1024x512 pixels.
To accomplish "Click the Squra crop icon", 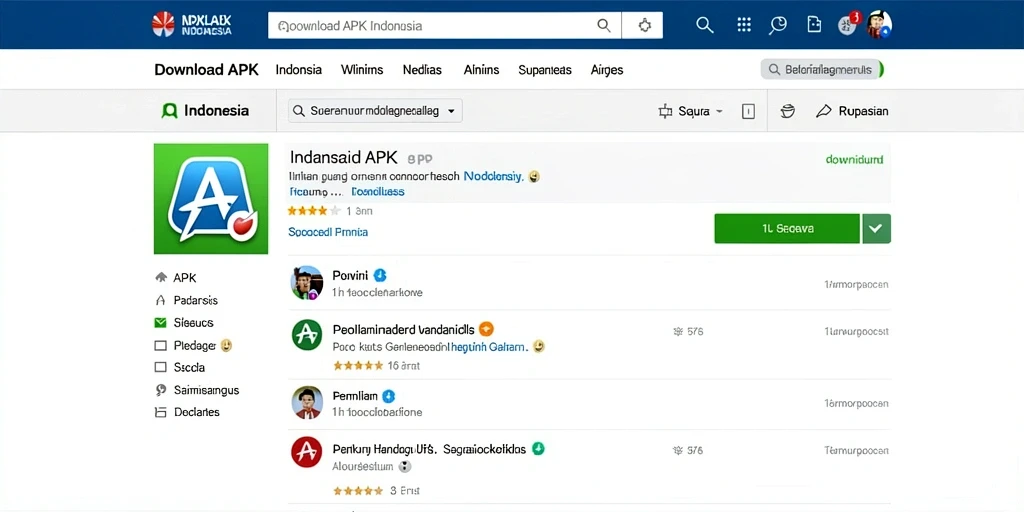I will tap(665, 111).
